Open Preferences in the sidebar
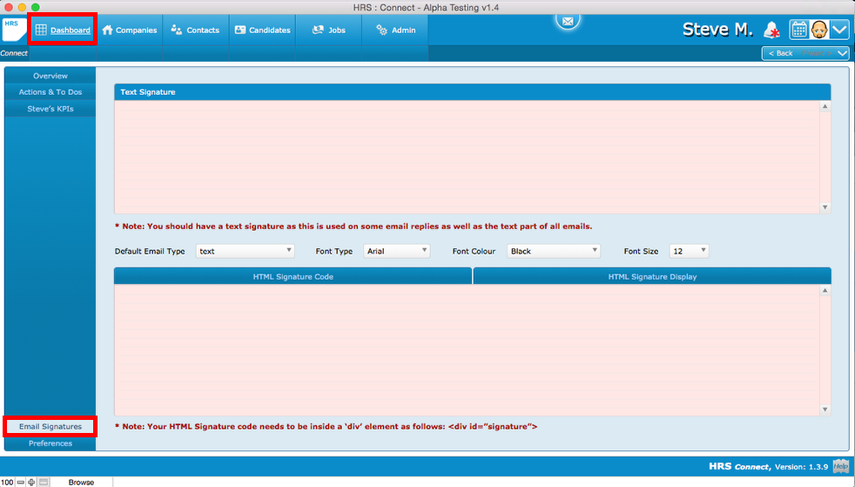 50,443
